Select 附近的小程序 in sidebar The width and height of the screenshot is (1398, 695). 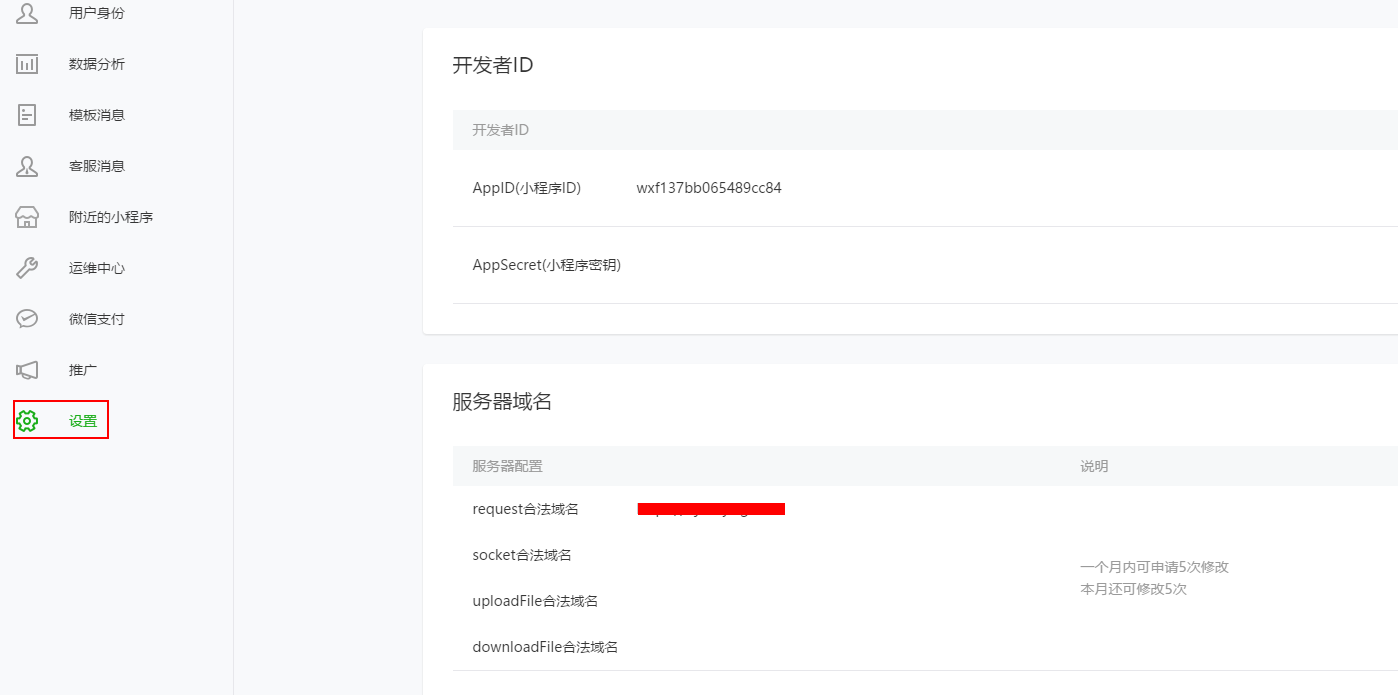tap(111, 217)
